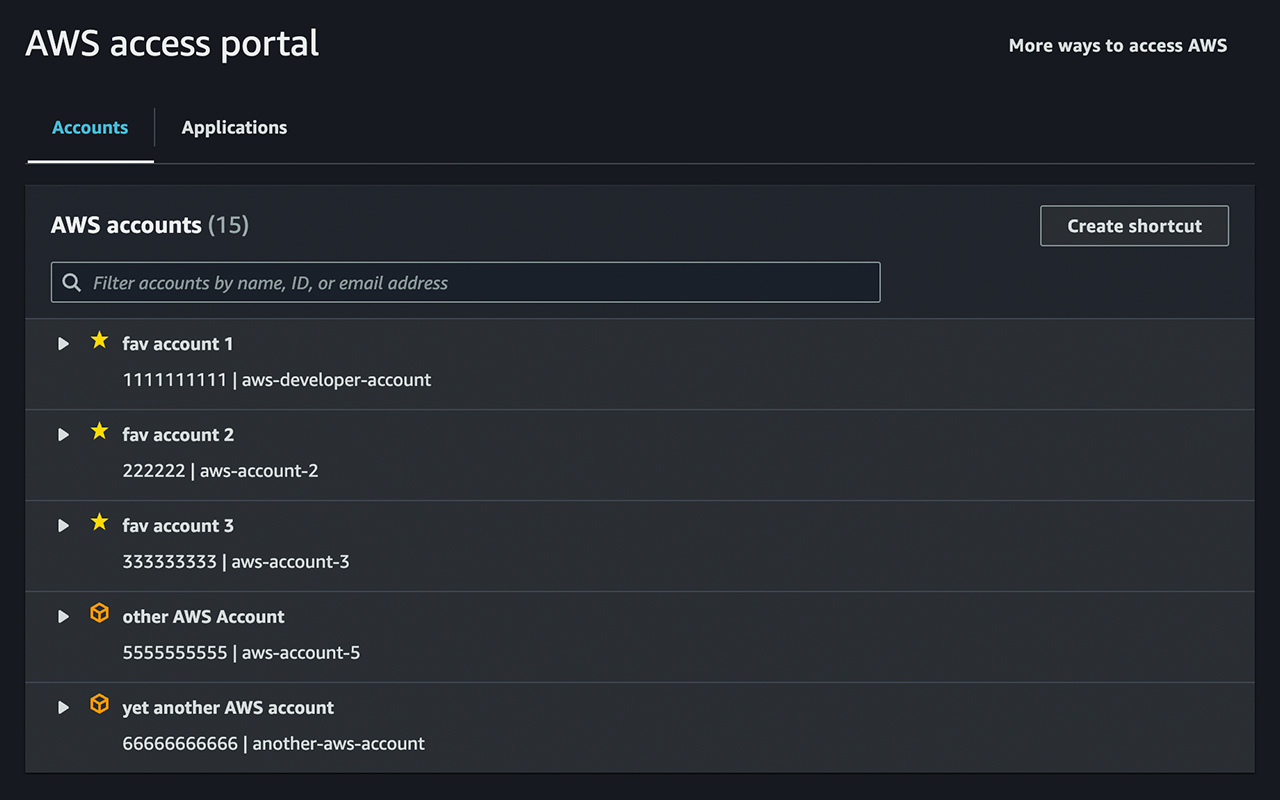Click the 1111111111 | aws-developer-account details
1280x800 pixels.
tap(277, 380)
